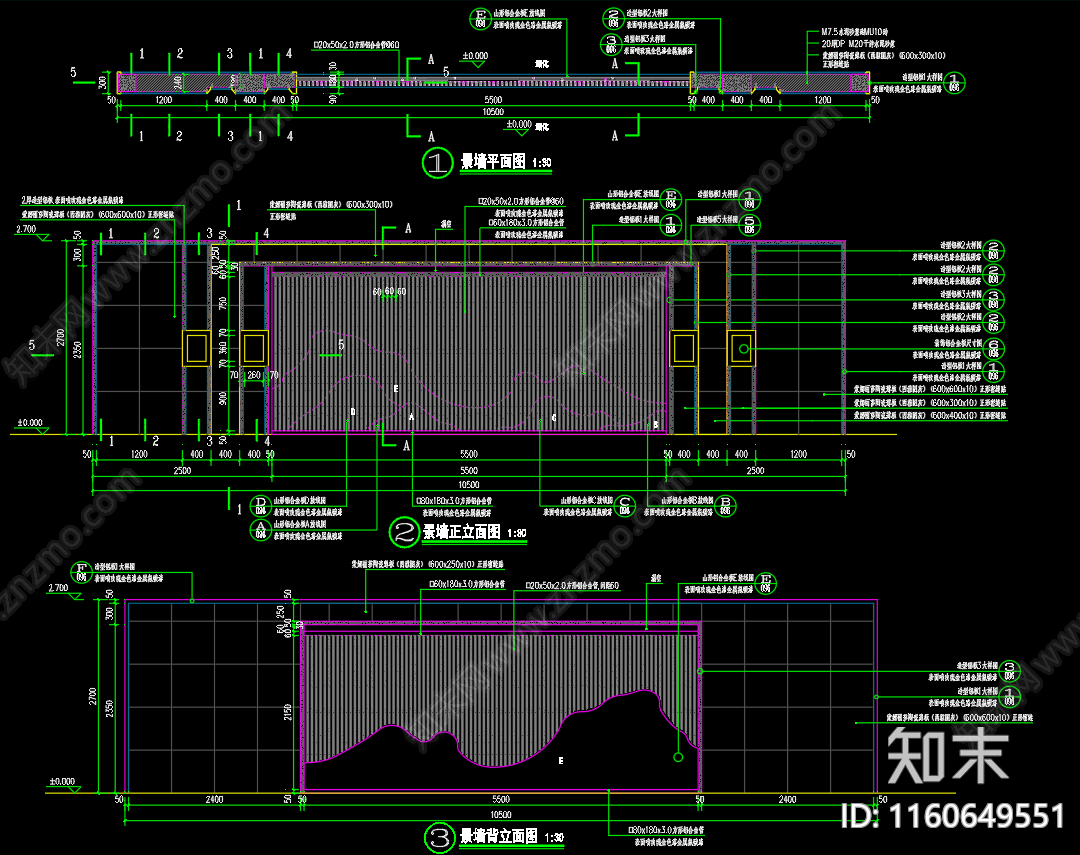The width and height of the screenshot is (1080, 855).
Task: Select the circled B detail callout bubble
Action: click(728, 503)
